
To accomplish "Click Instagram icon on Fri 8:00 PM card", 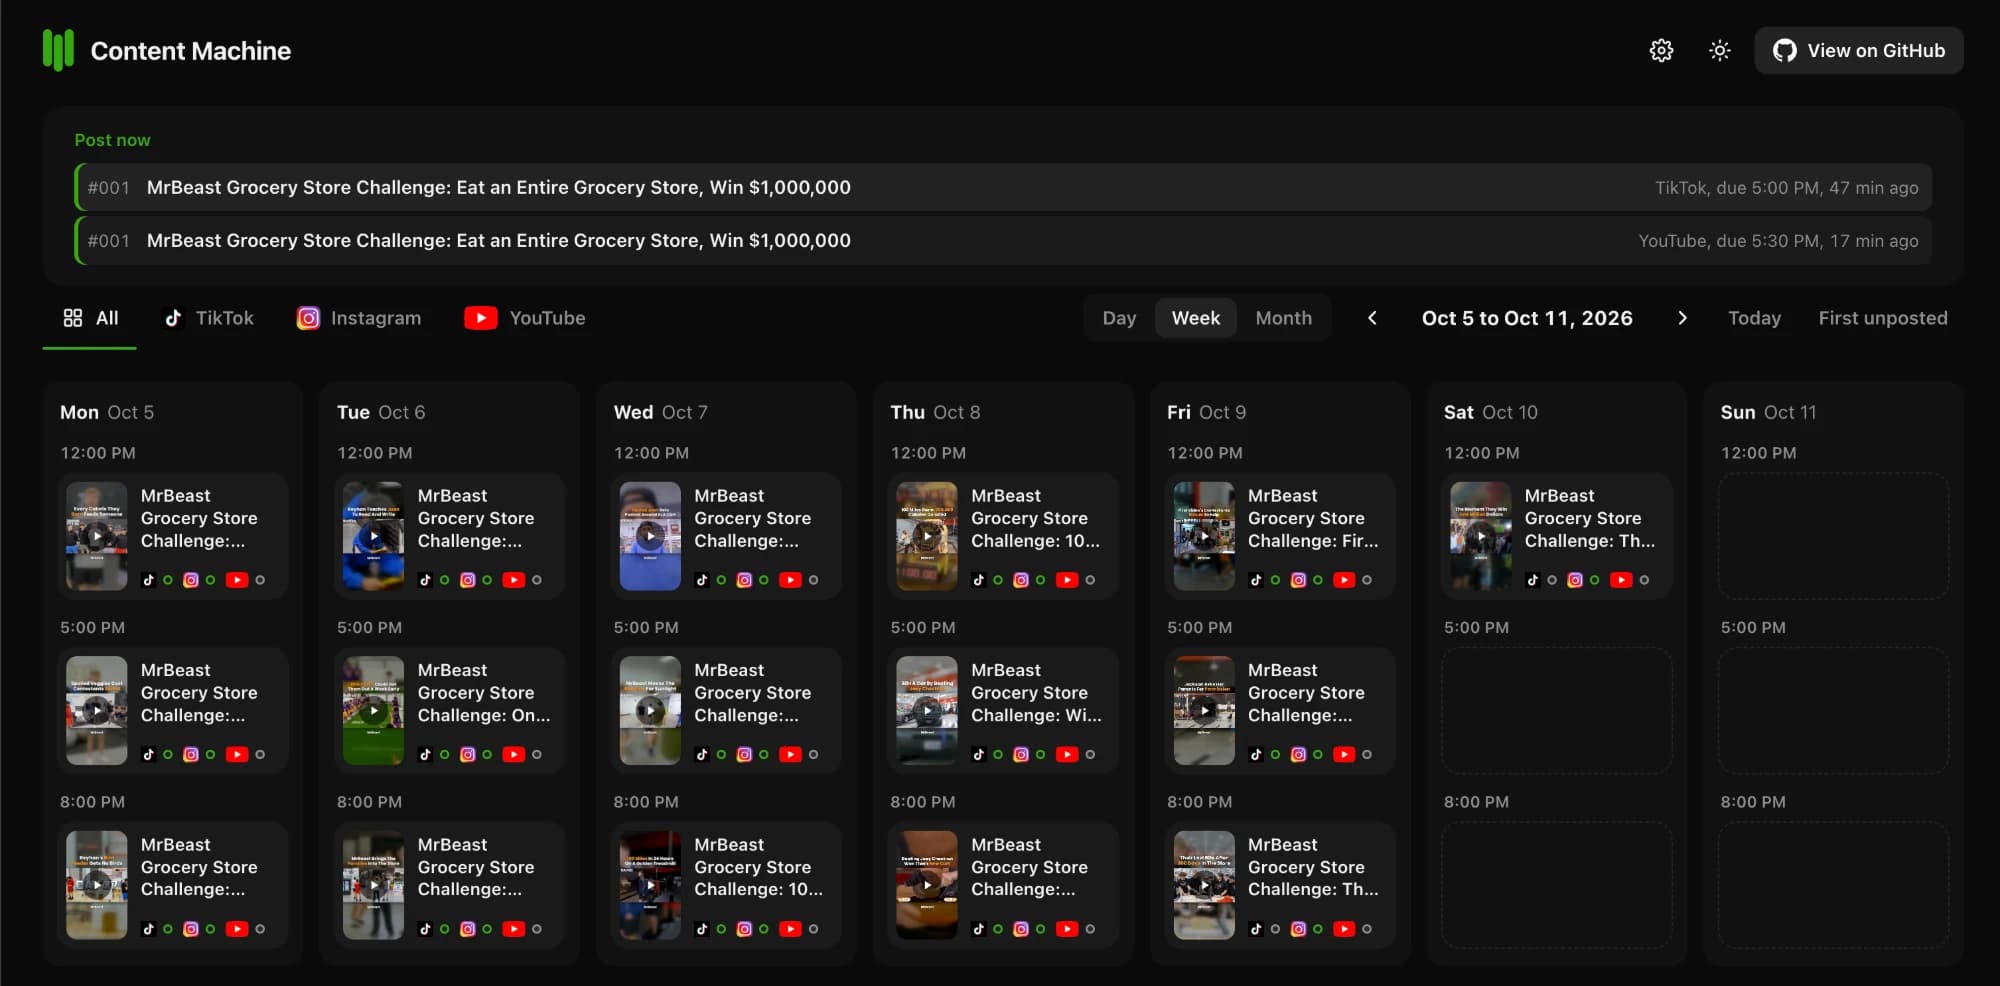I will (x=1298, y=929).
